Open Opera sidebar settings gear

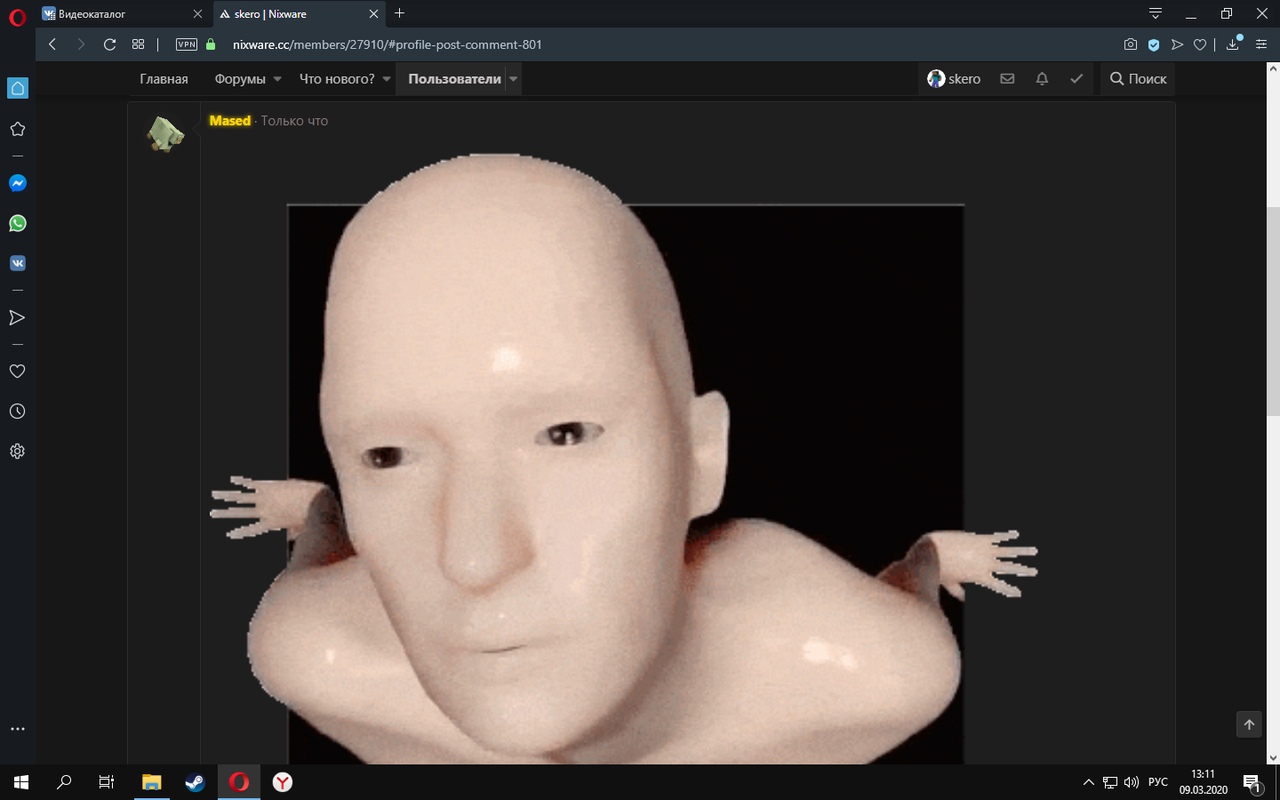pyautogui.click(x=17, y=451)
